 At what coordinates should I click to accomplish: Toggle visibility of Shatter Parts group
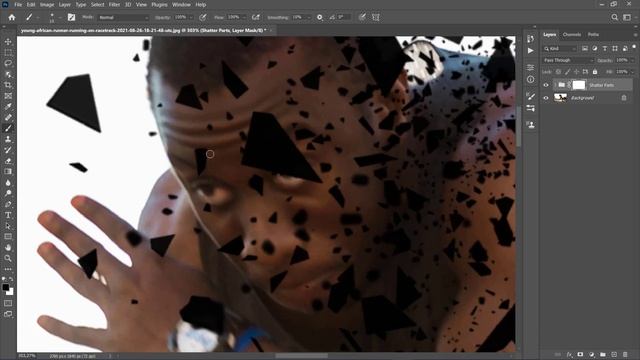pyautogui.click(x=546, y=85)
